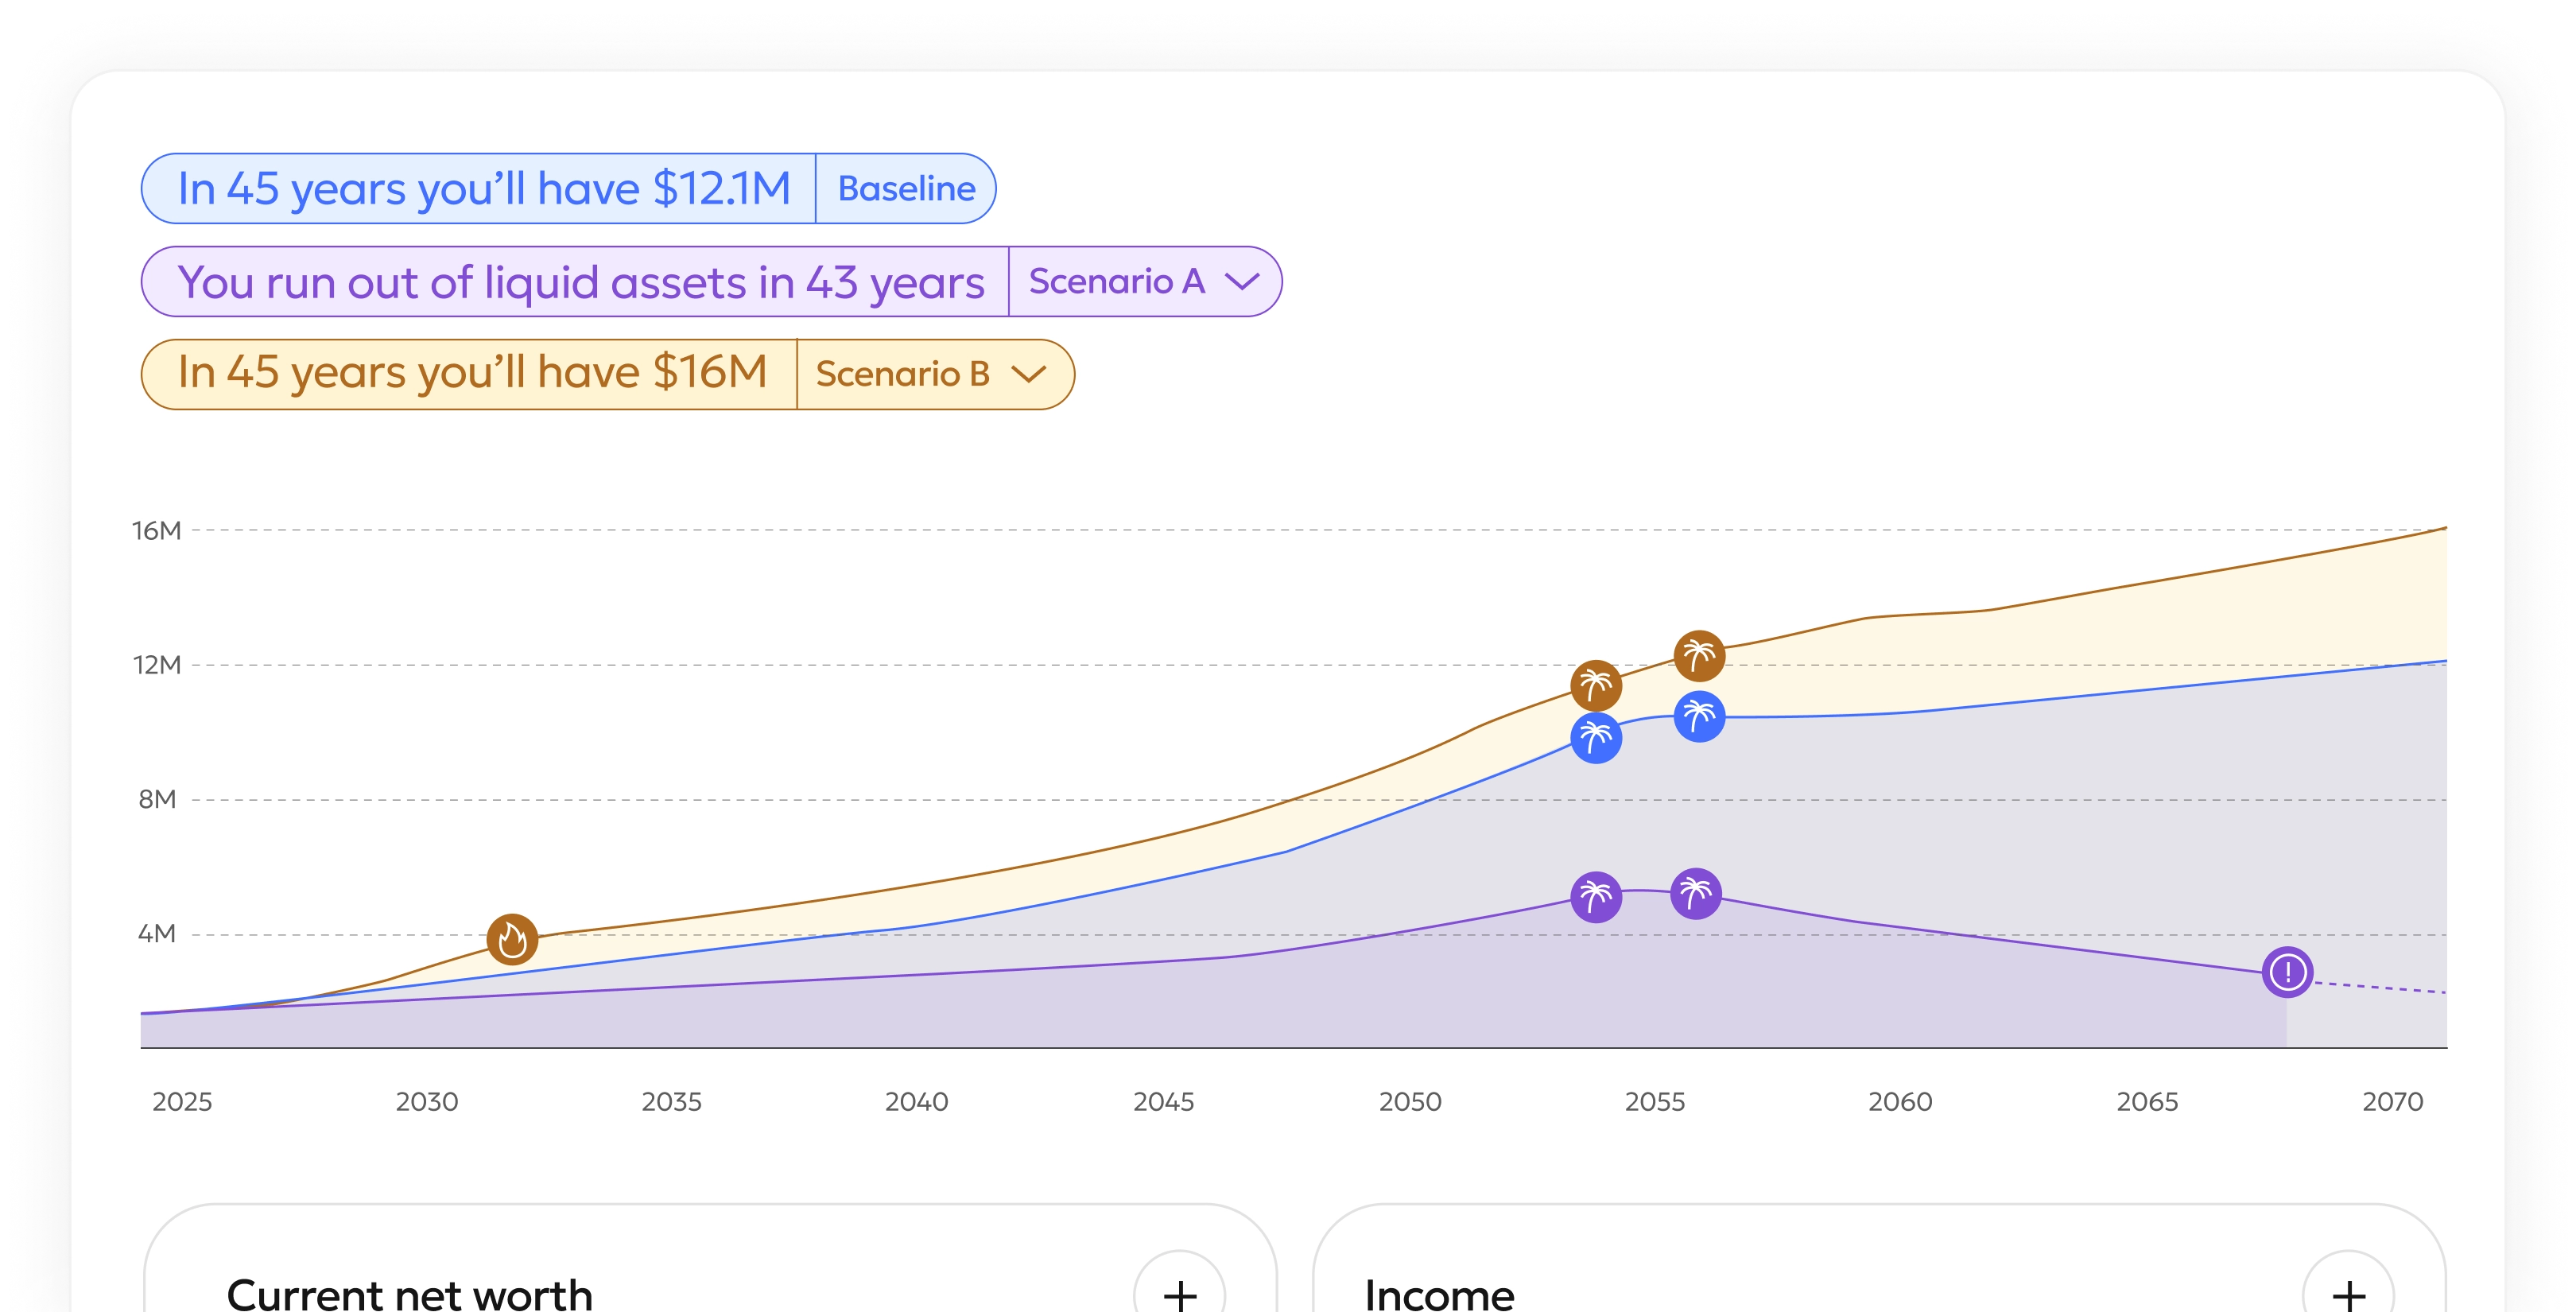
Task: Click the Income card header
Action: [x=1440, y=1293]
